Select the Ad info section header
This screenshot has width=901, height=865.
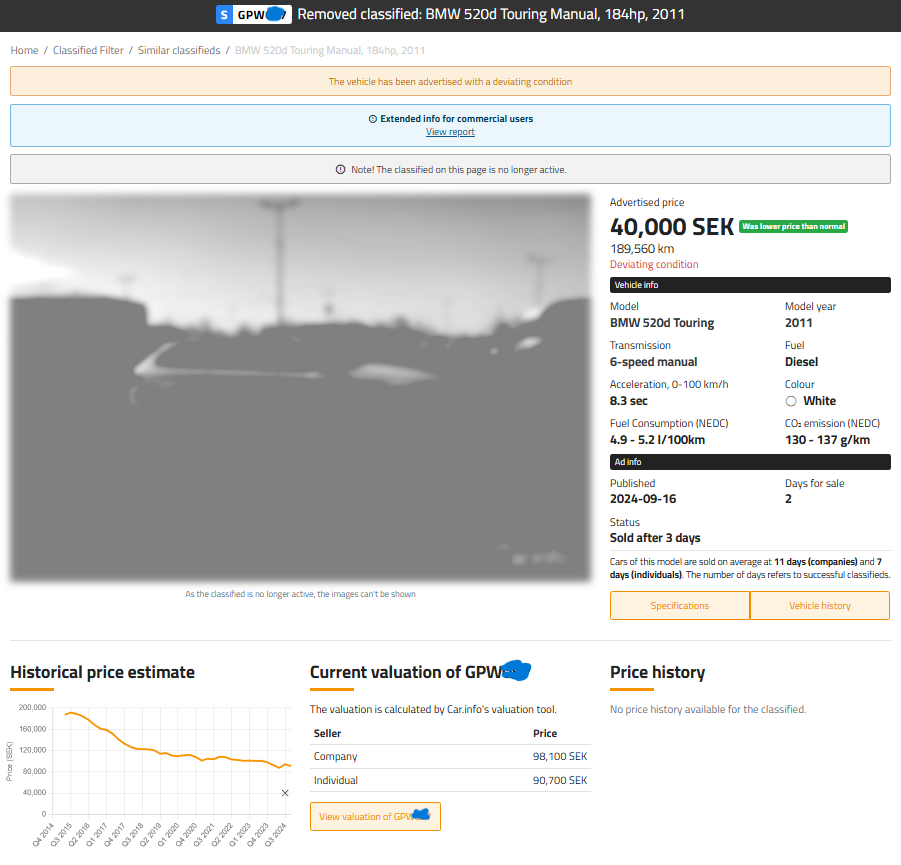(x=750, y=462)
